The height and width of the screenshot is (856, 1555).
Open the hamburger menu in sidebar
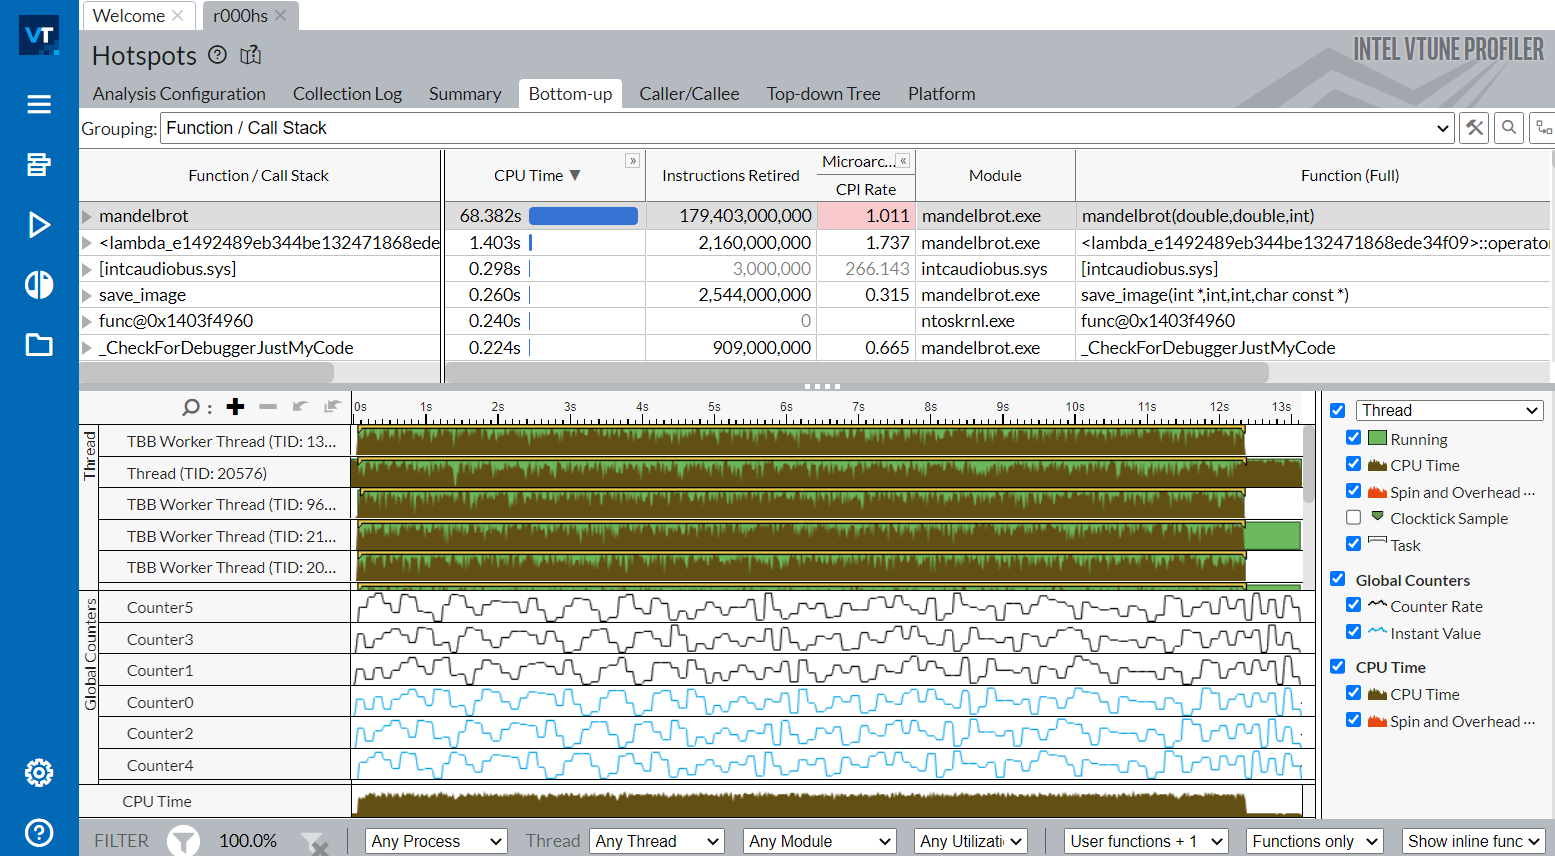tap(39, 104)
